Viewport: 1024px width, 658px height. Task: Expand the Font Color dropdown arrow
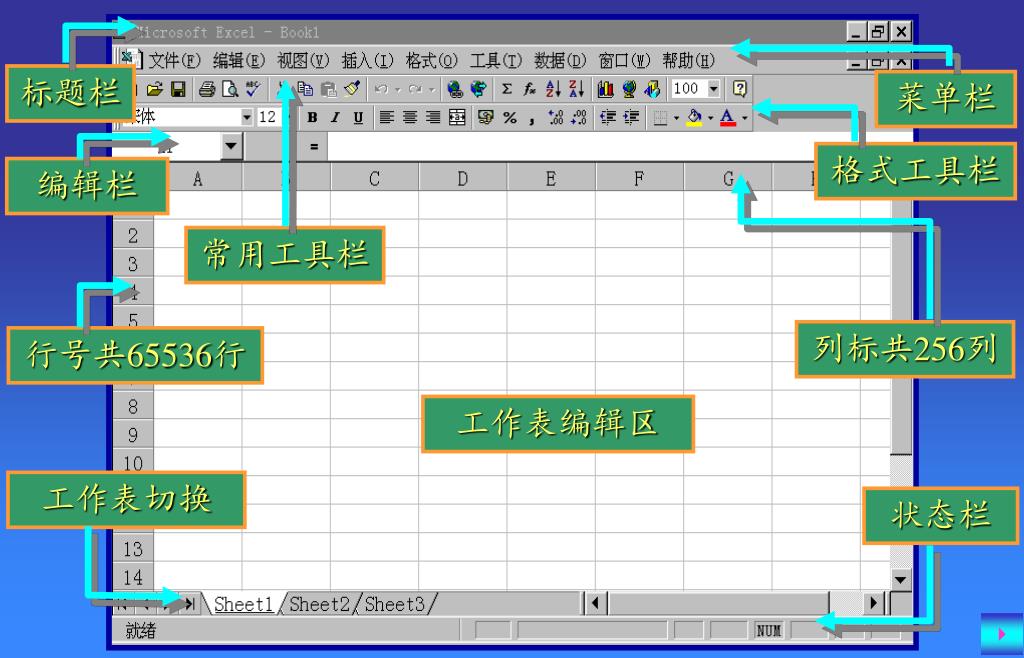point(744,118)
